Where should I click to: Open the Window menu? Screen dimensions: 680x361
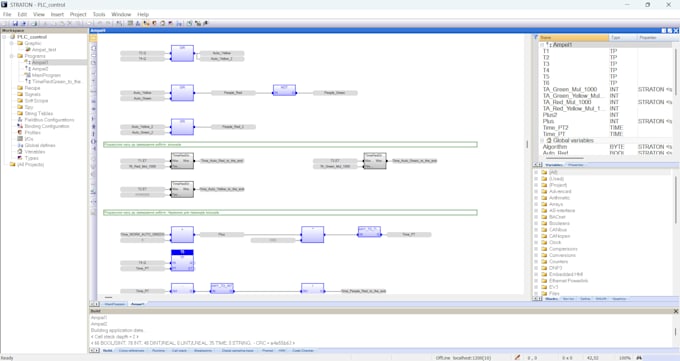point(121,14)
